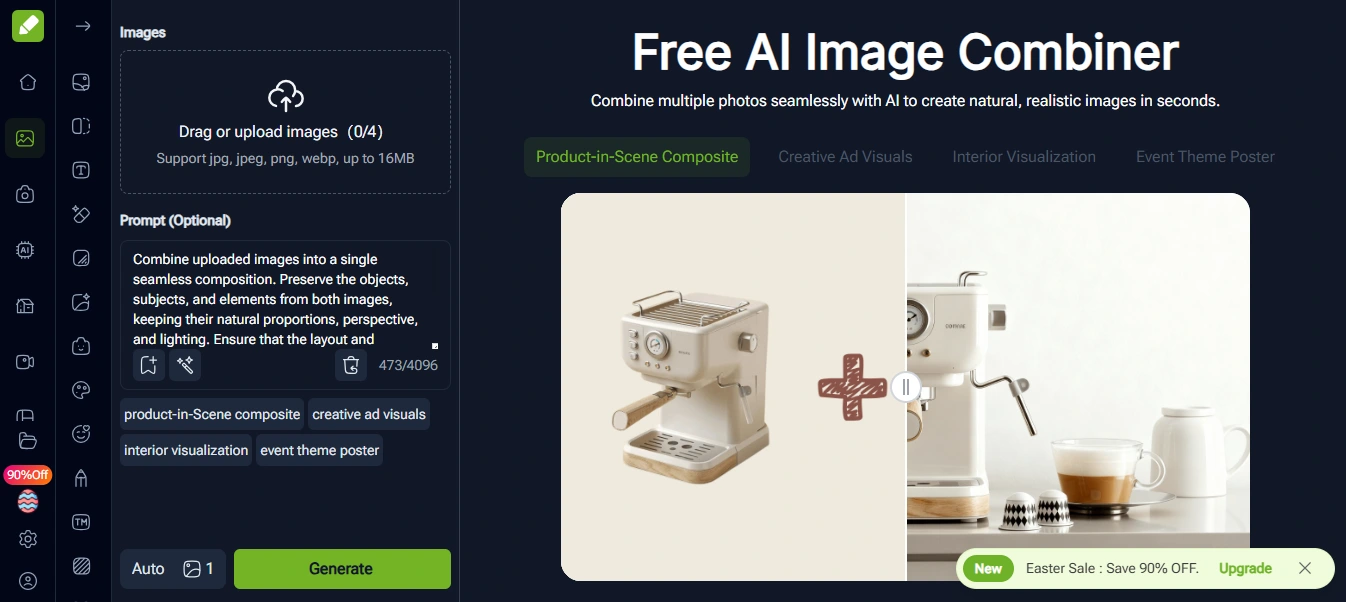This screenshot has width=1346, height=602.
Task: Switch to Creative Ad Visuals tab
Action: pos(845,157)
